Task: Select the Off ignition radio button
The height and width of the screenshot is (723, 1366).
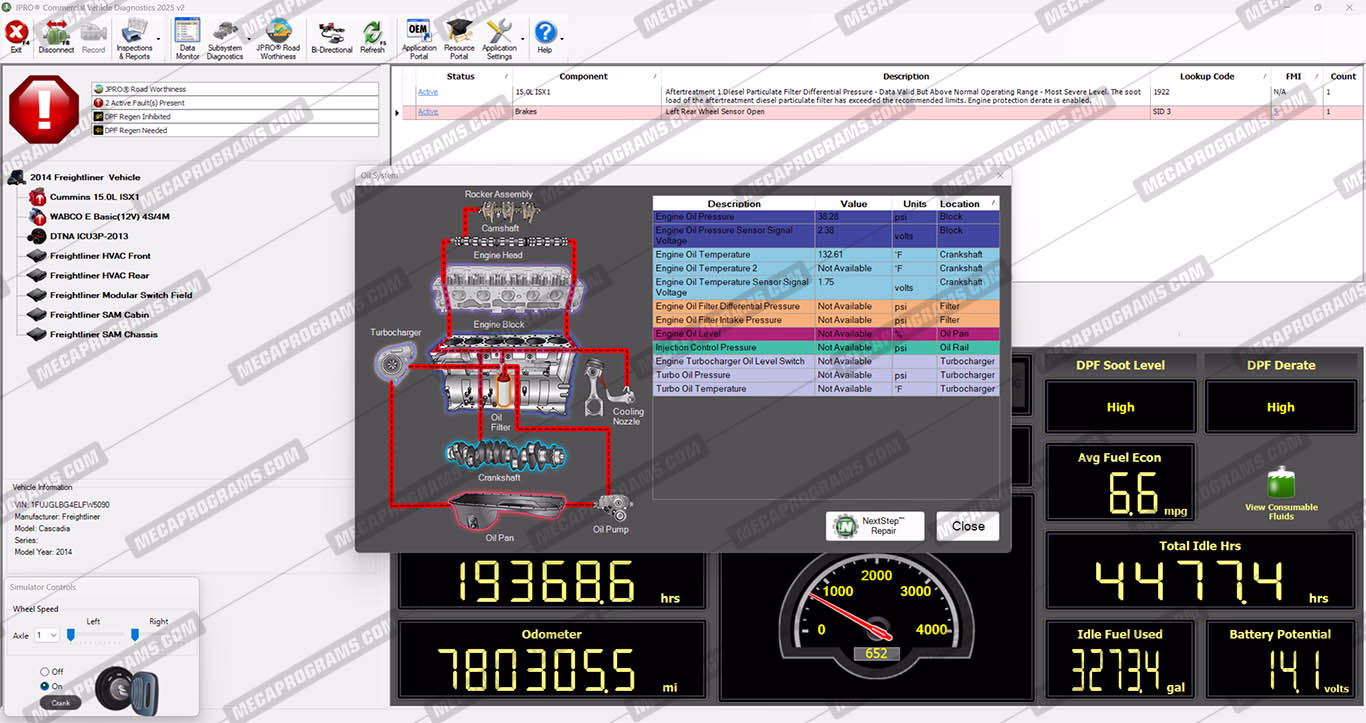Action: point(45,671)
